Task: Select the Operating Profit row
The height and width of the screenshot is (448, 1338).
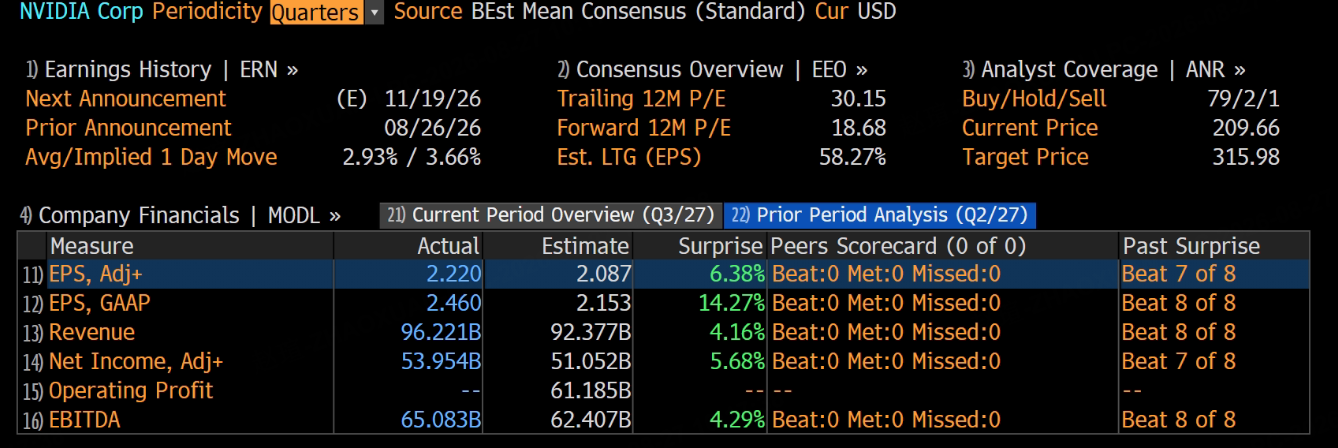Action: (x=664, y=390)
